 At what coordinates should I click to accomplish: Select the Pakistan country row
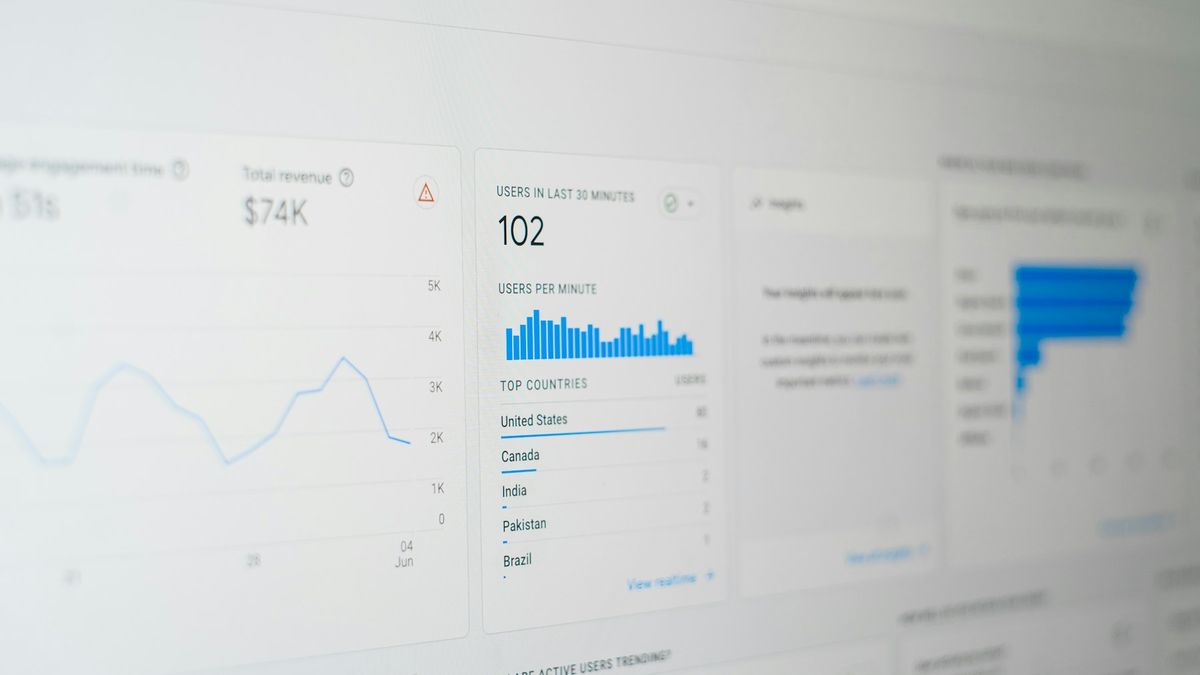[x=604, y=525]
